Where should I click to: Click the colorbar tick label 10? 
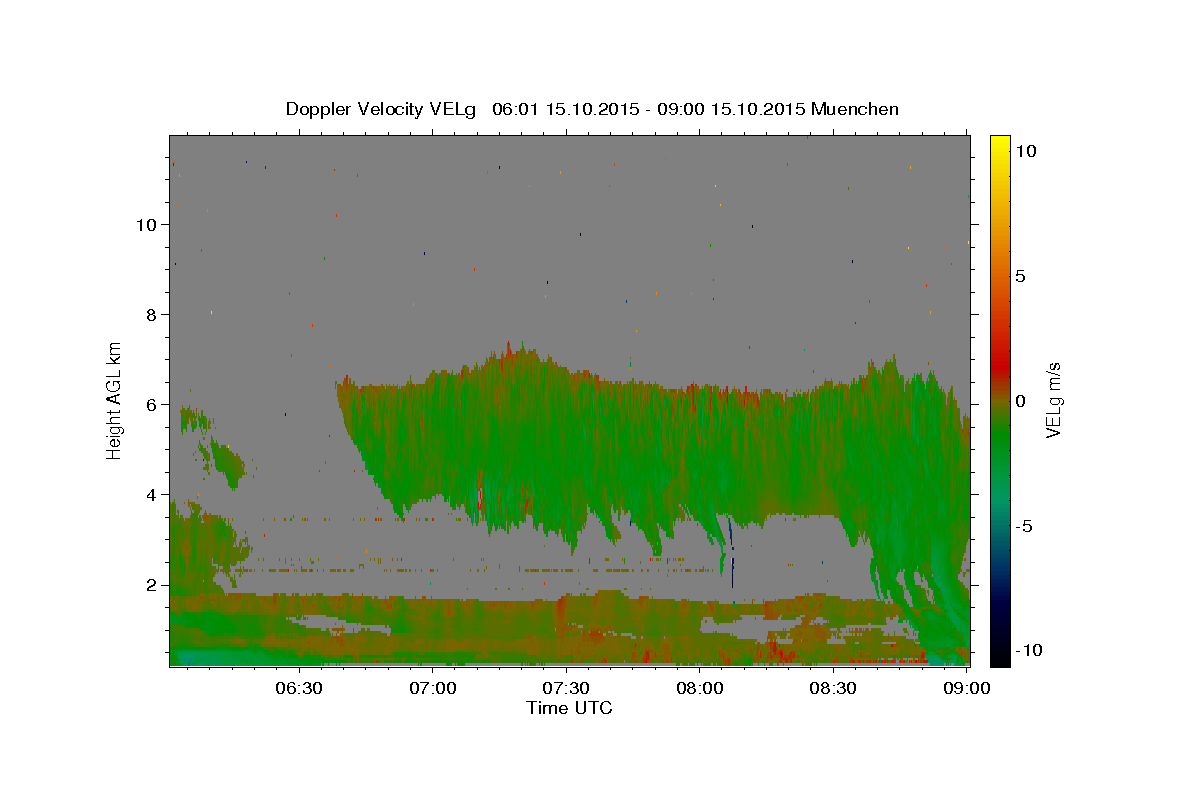pos(1025,151)
